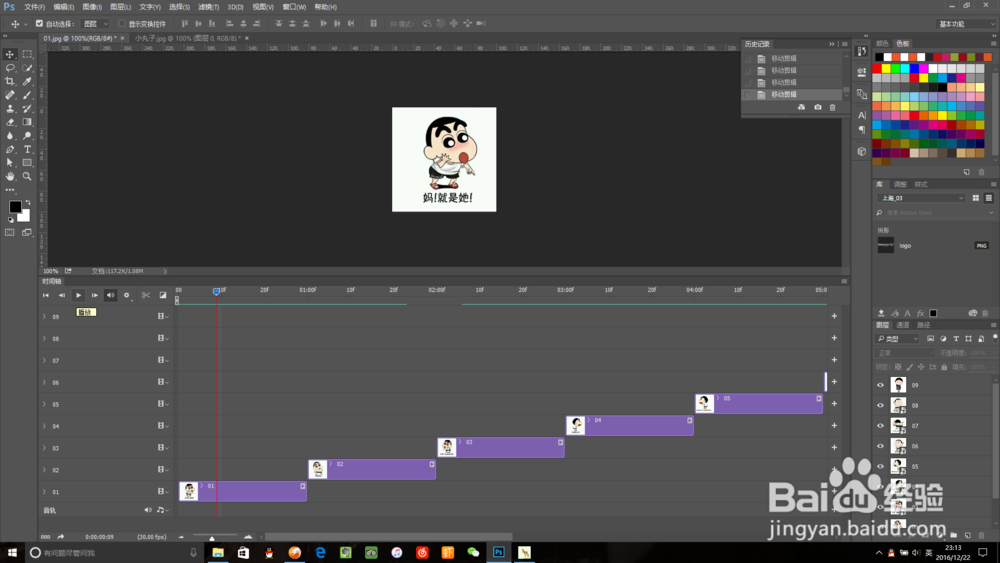Pick the yellow swatch in Swatches panel
Viewport: 1000px width, 563px height.
click(x=886, y=68)
